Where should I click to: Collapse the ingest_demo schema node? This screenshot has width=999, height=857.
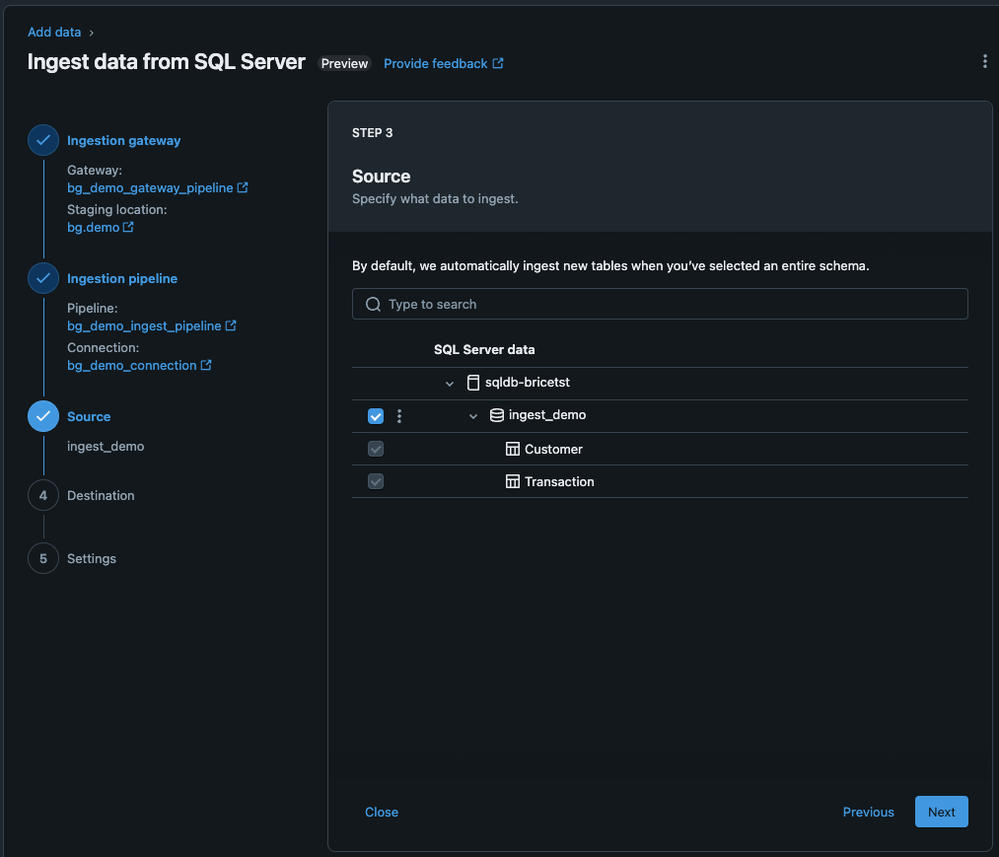(x=473, y=416)
